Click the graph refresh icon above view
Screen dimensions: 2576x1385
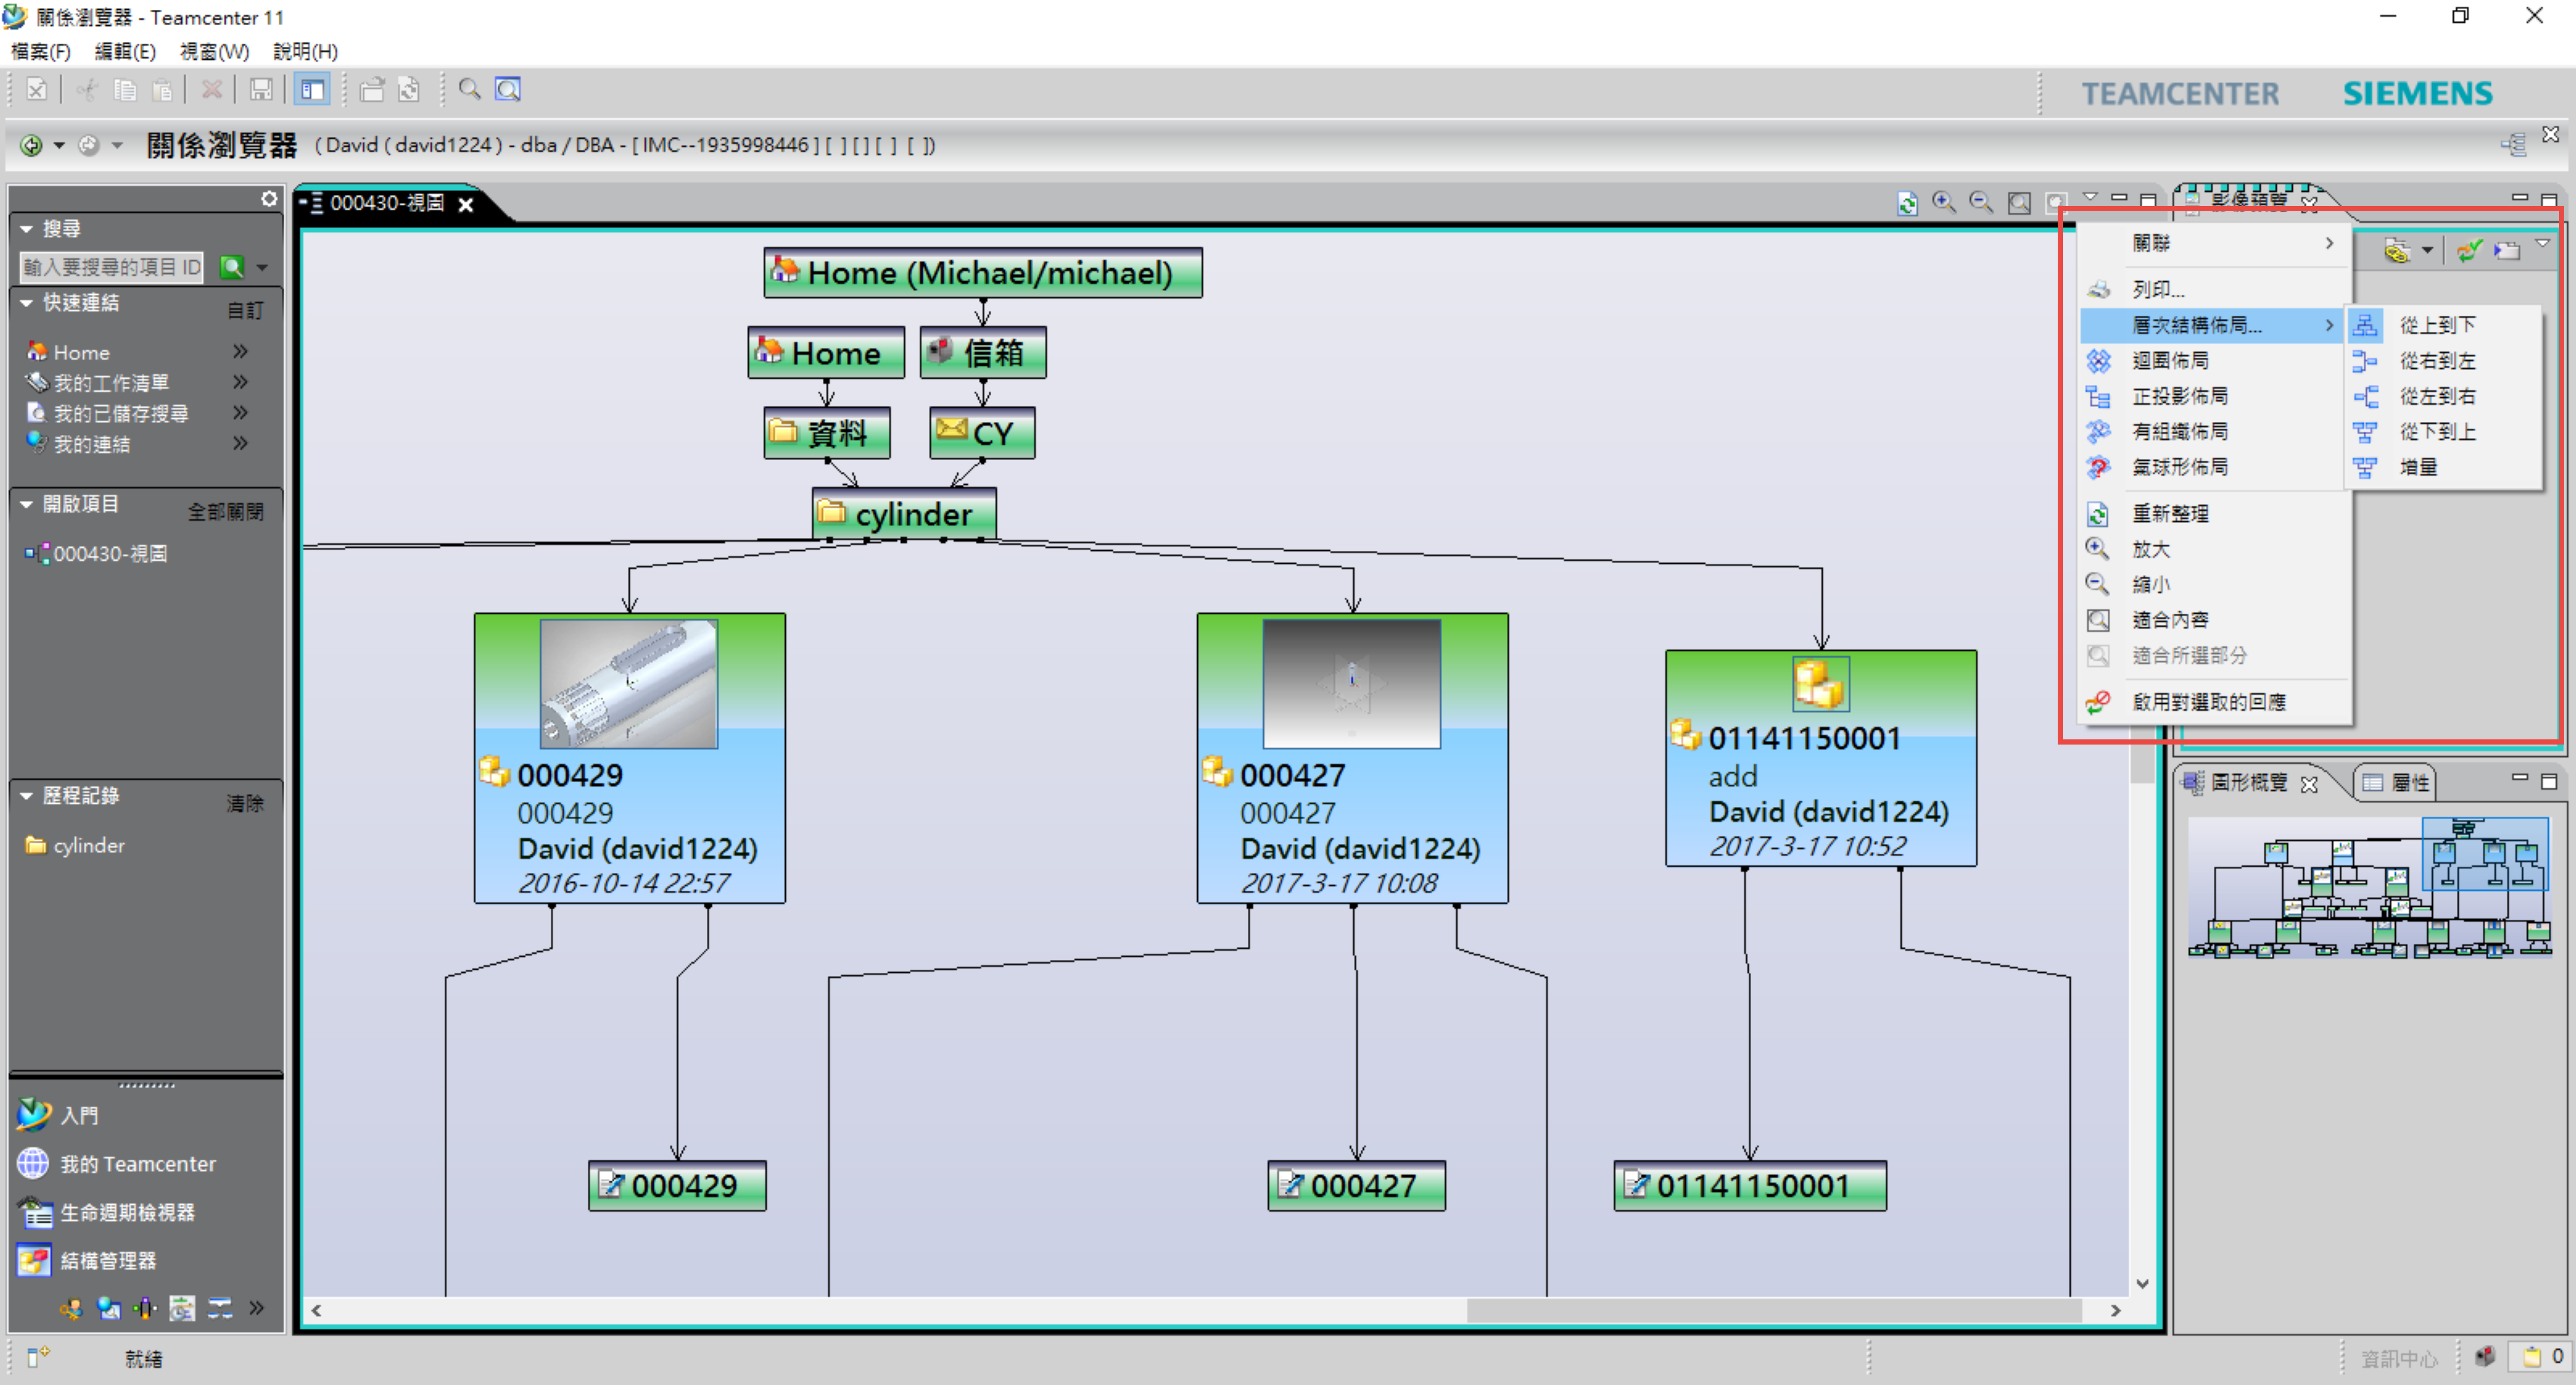(1907, 203)
